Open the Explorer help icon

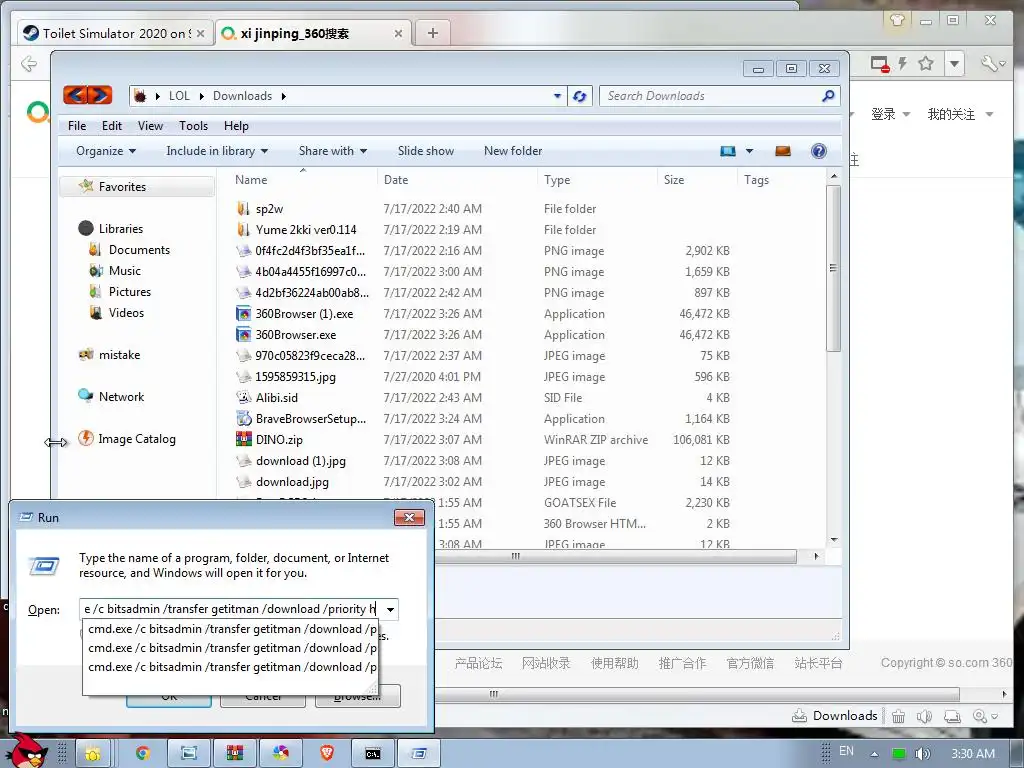(x=818, y=151)
